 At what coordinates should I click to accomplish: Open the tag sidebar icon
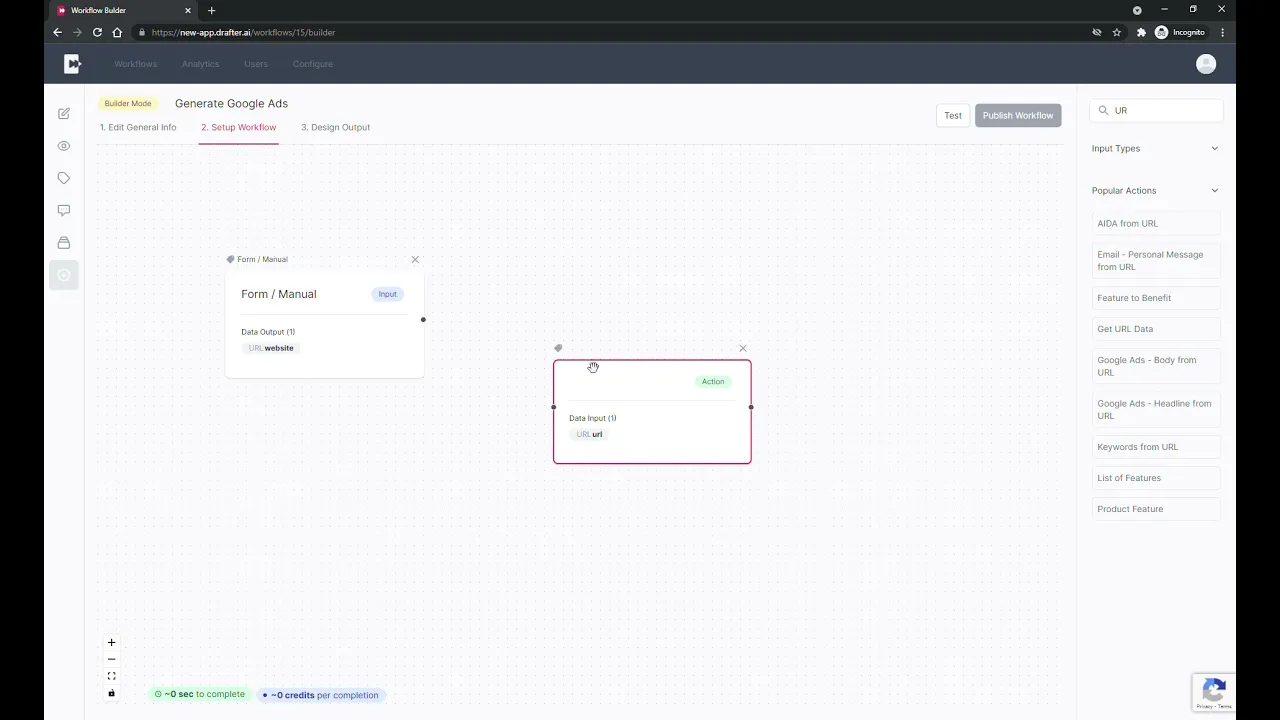tap(64, 178)
